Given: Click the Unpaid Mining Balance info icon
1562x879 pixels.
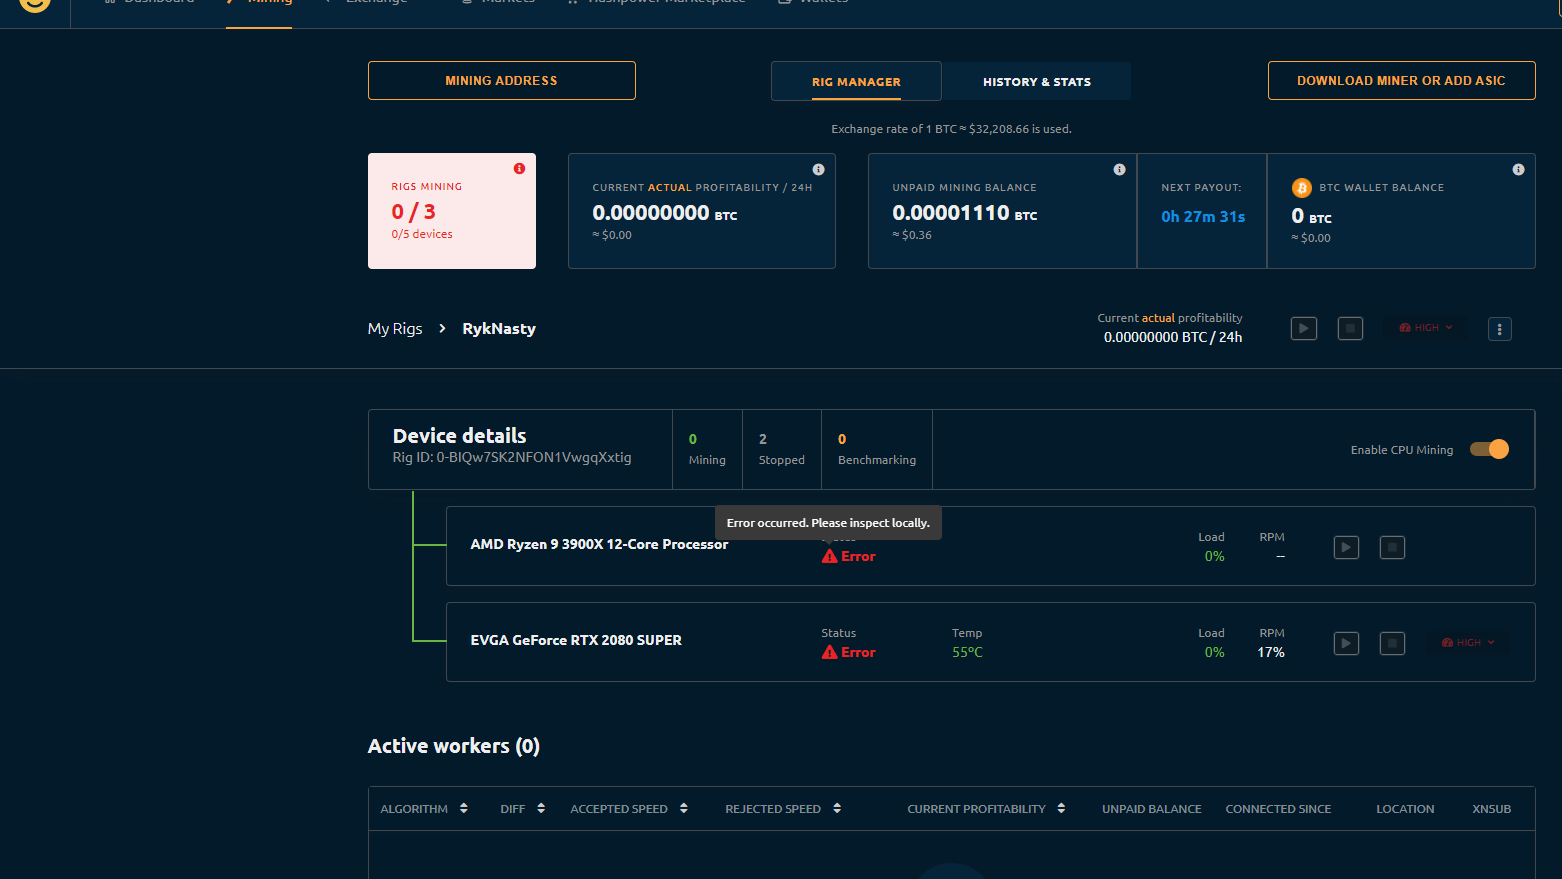Looking at the screenshot, I should (1119, 169).
